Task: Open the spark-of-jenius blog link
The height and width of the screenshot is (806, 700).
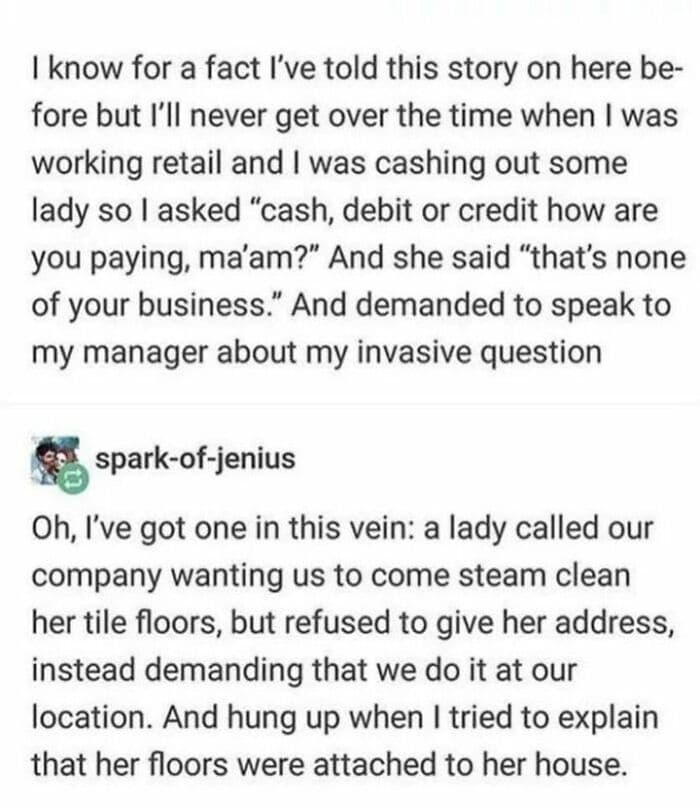Action: tap(195, 459)
